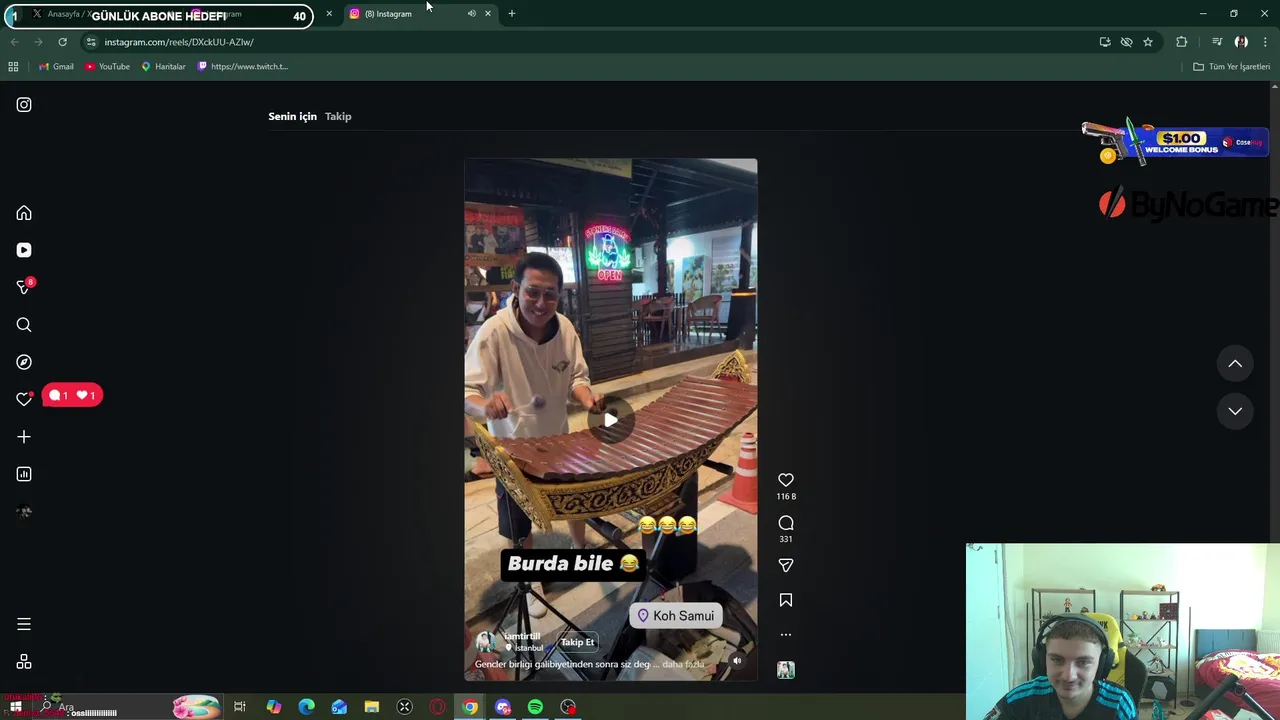The width and height of the screenshot is (1280, 720).
Task: Click Instagram logo at top of sidebar
Action: (x=24, y=105)
